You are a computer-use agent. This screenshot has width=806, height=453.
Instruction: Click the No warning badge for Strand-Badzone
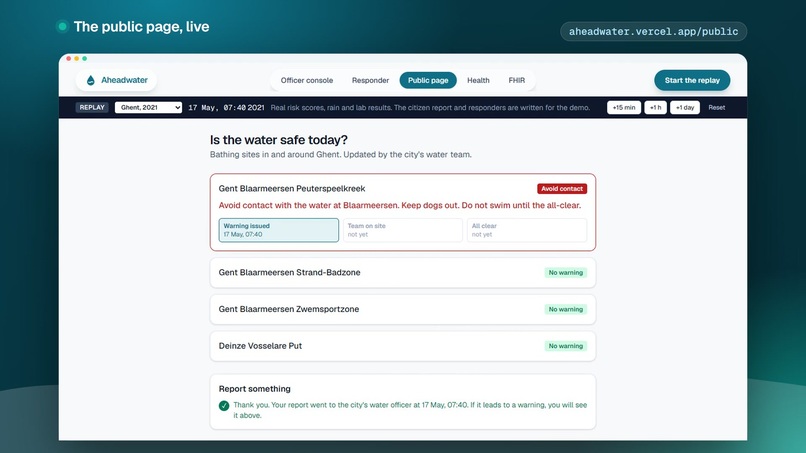[565, 273]
